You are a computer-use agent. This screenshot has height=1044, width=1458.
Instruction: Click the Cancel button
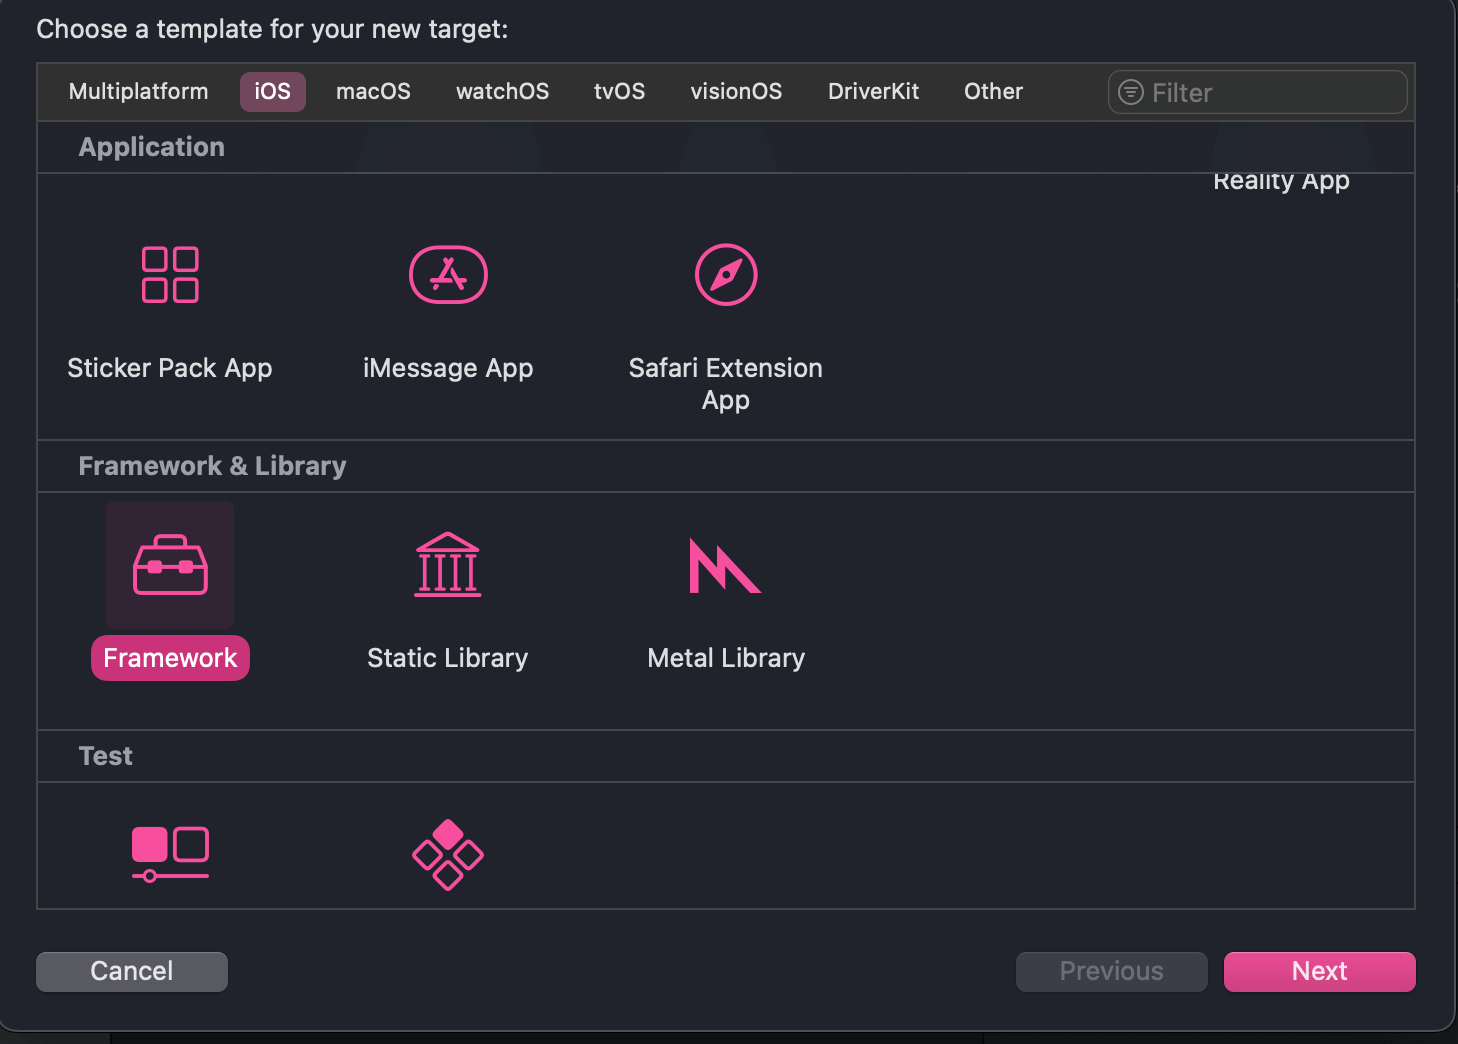(x=132, y=971)
